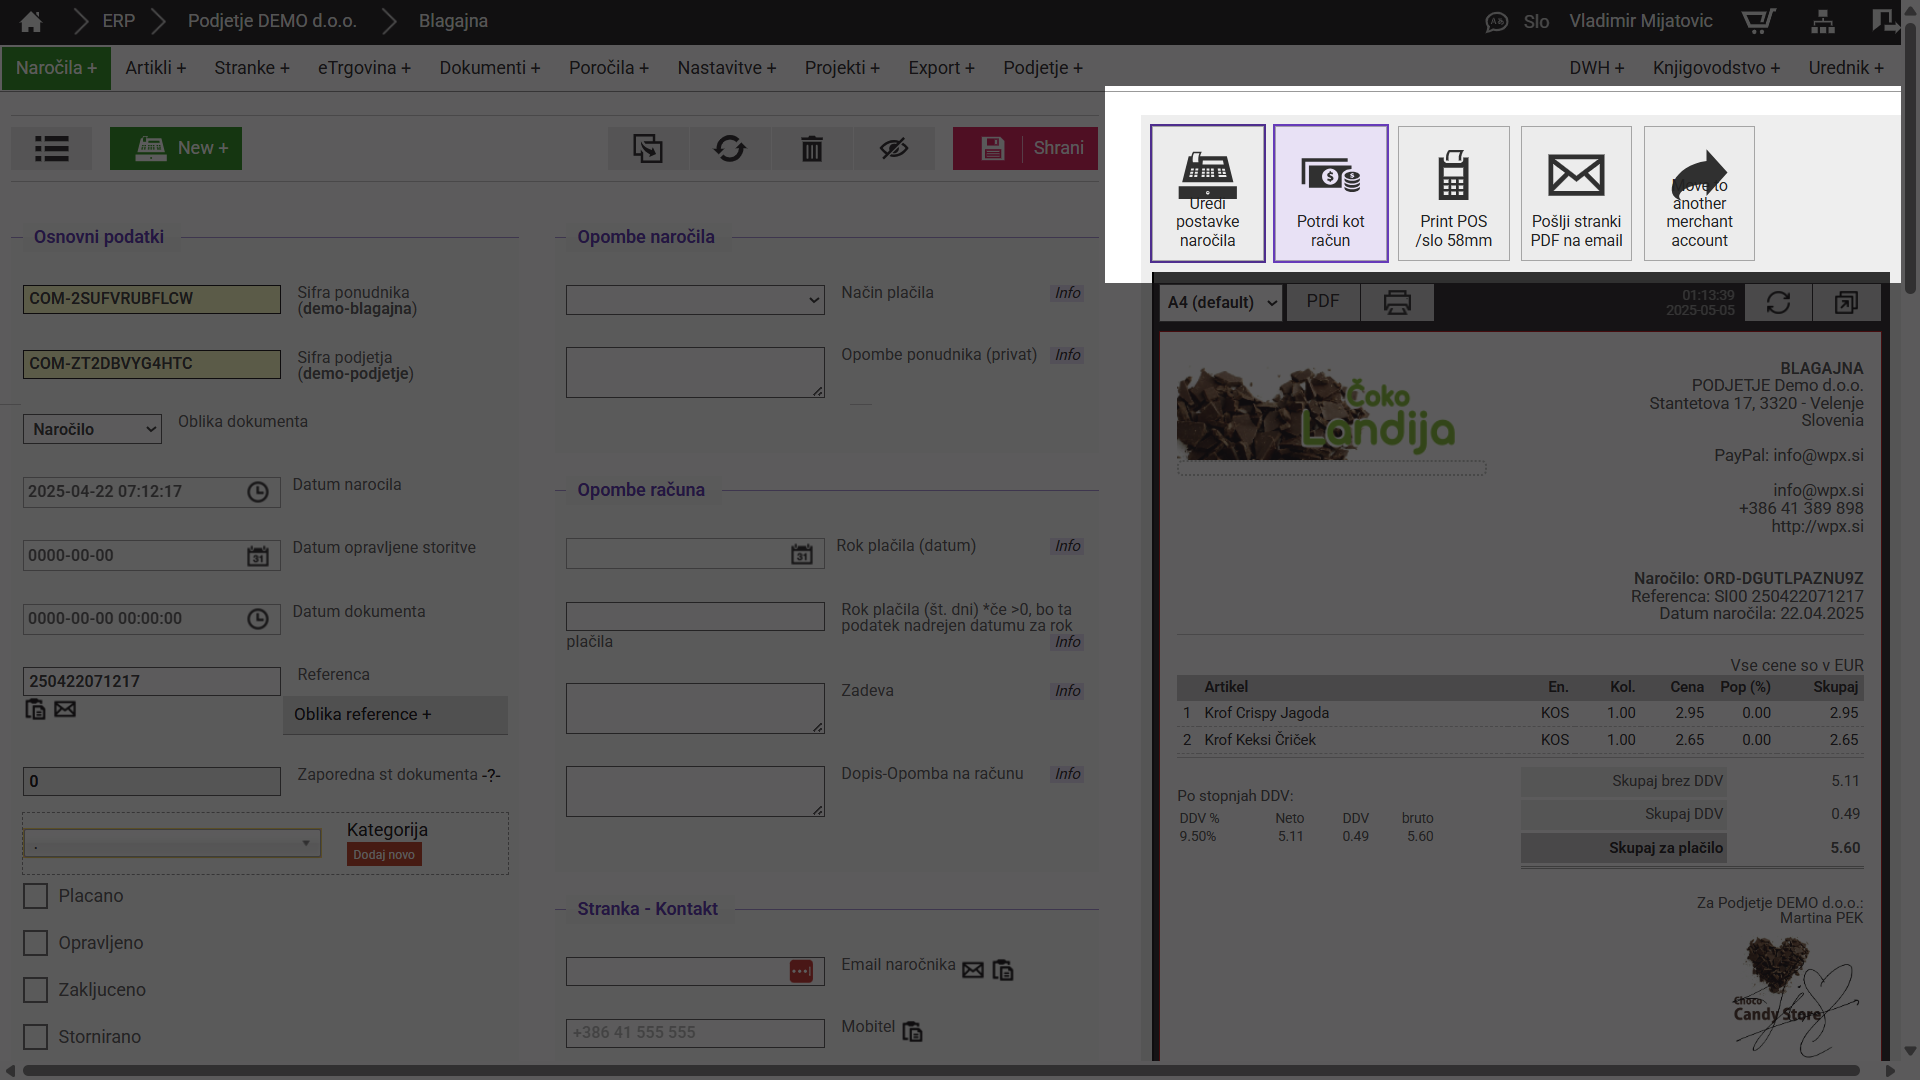Click Pošlji stranki PDF na email
The width and height of the screenshot is (1920, 1080).
1576,193
